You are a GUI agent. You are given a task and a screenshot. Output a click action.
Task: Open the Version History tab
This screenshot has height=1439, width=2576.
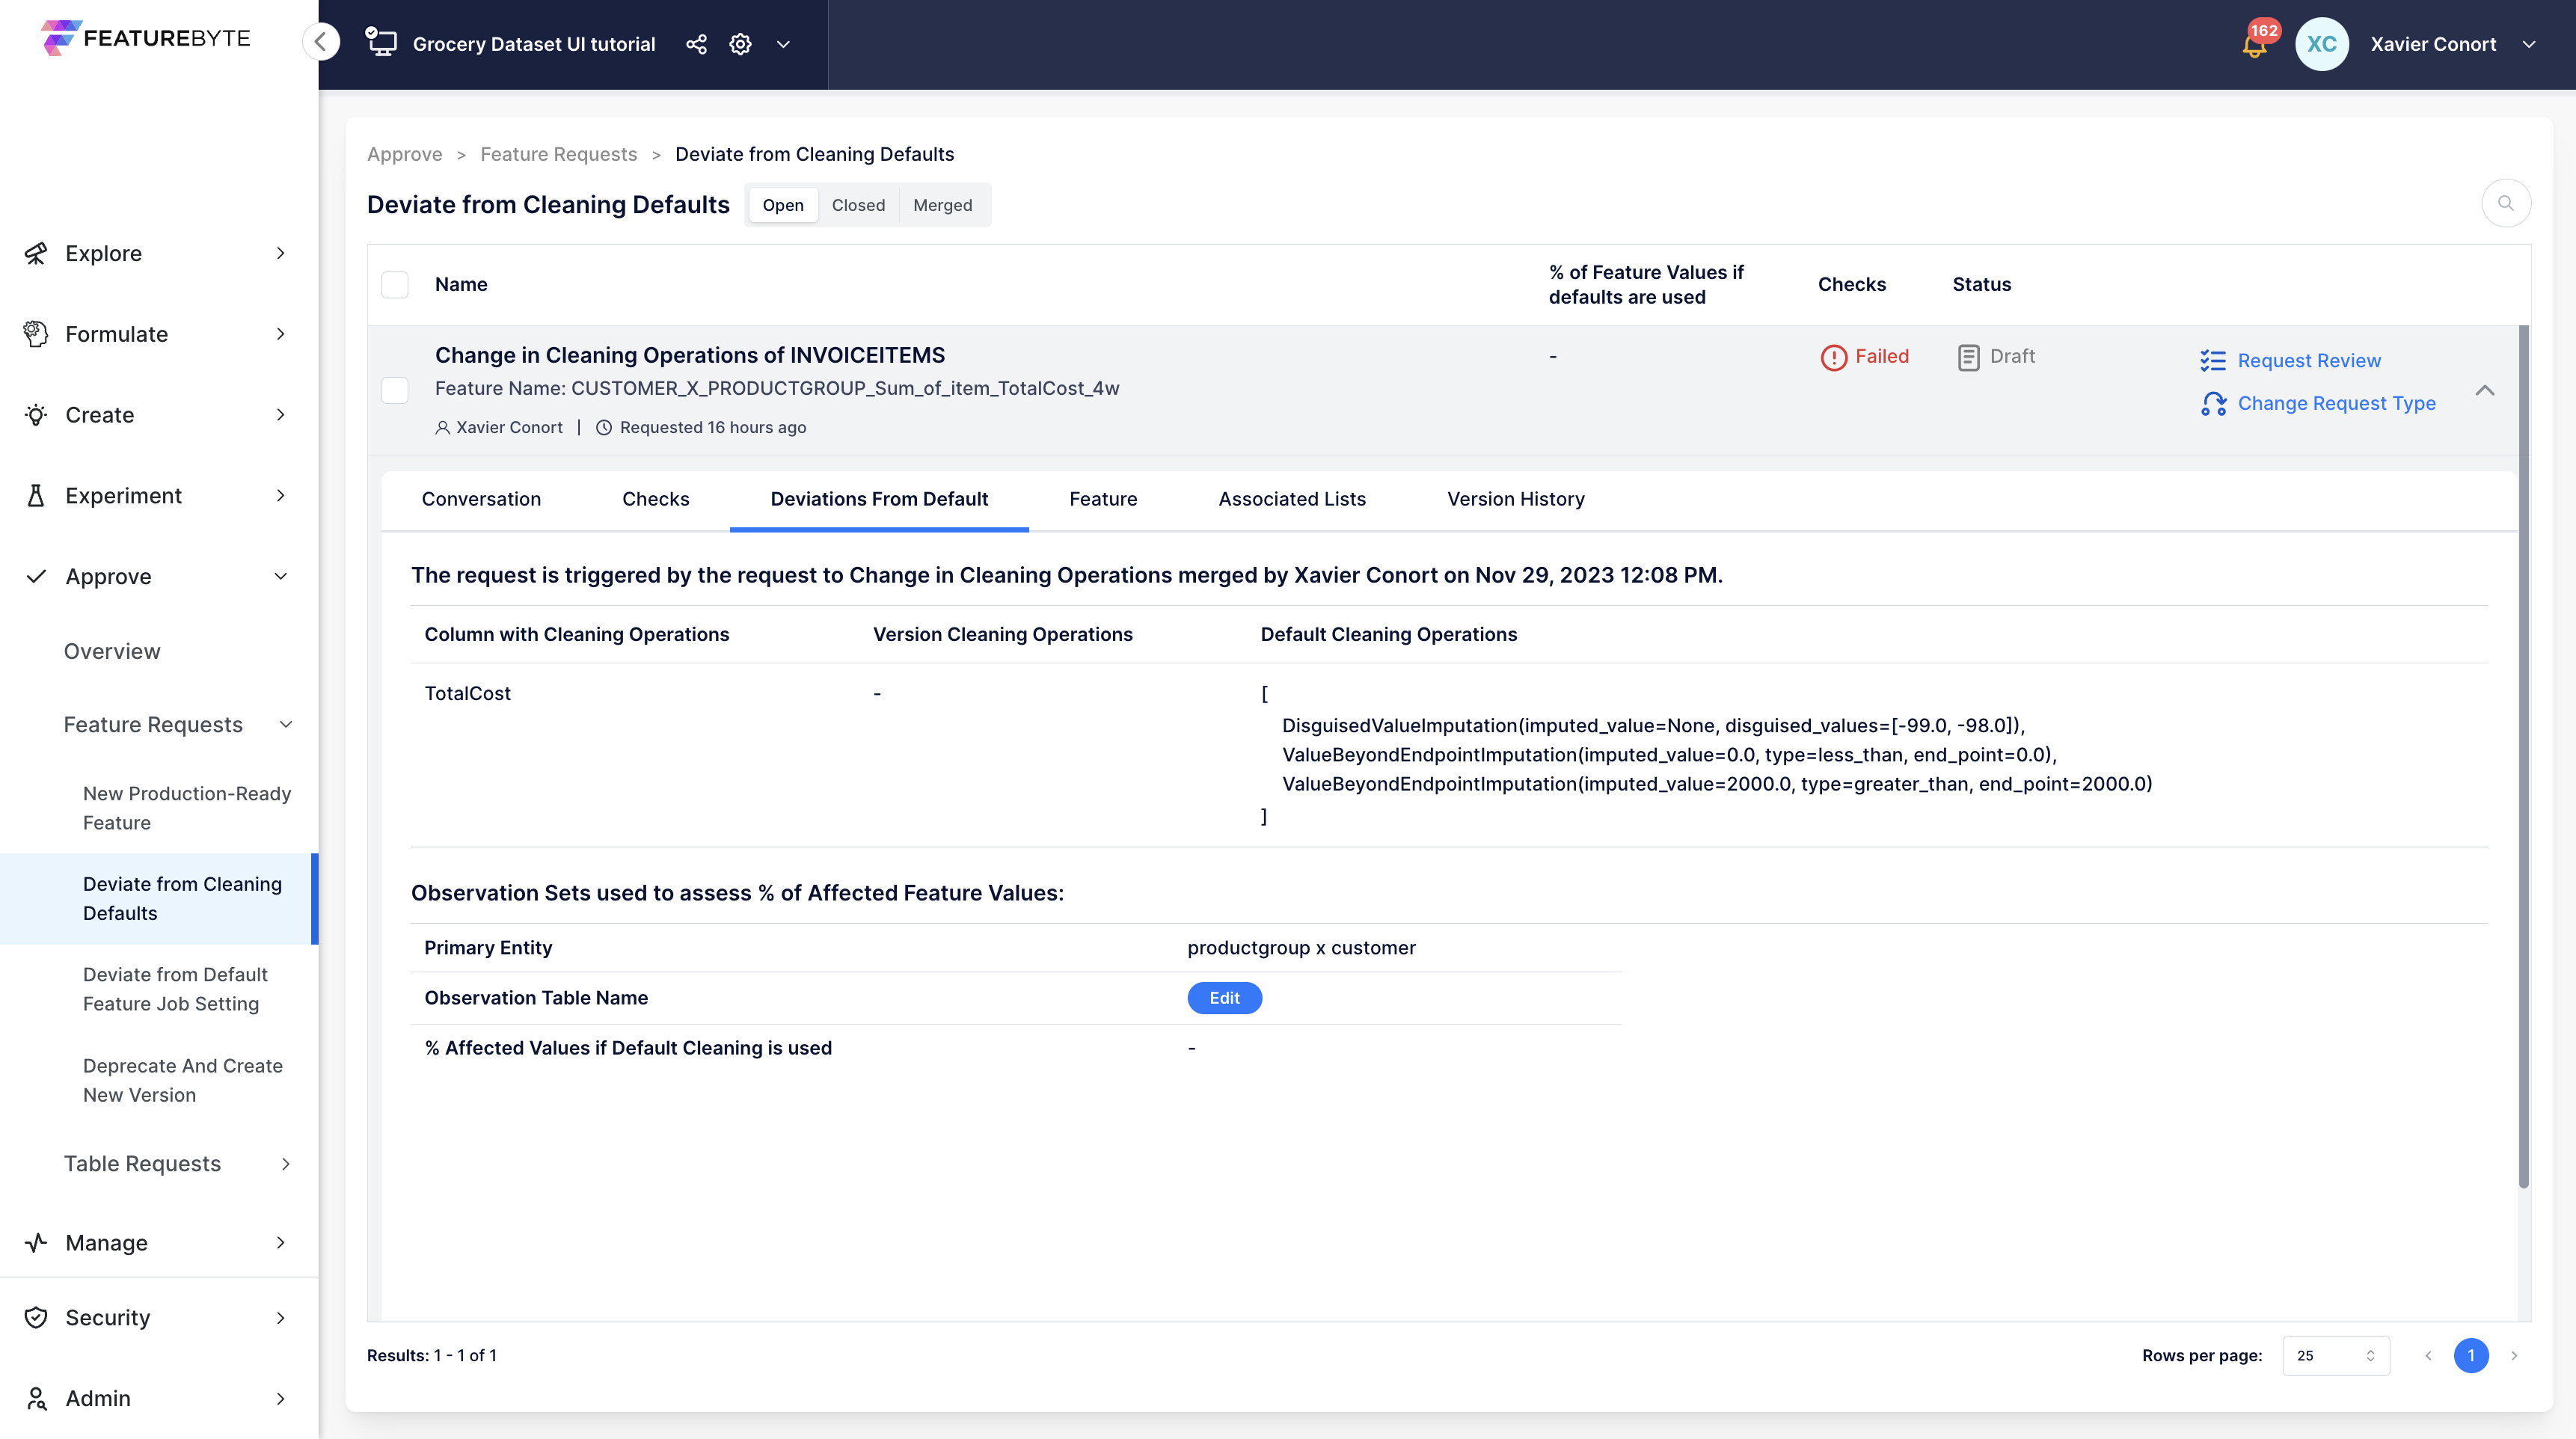coord(1515,499)
